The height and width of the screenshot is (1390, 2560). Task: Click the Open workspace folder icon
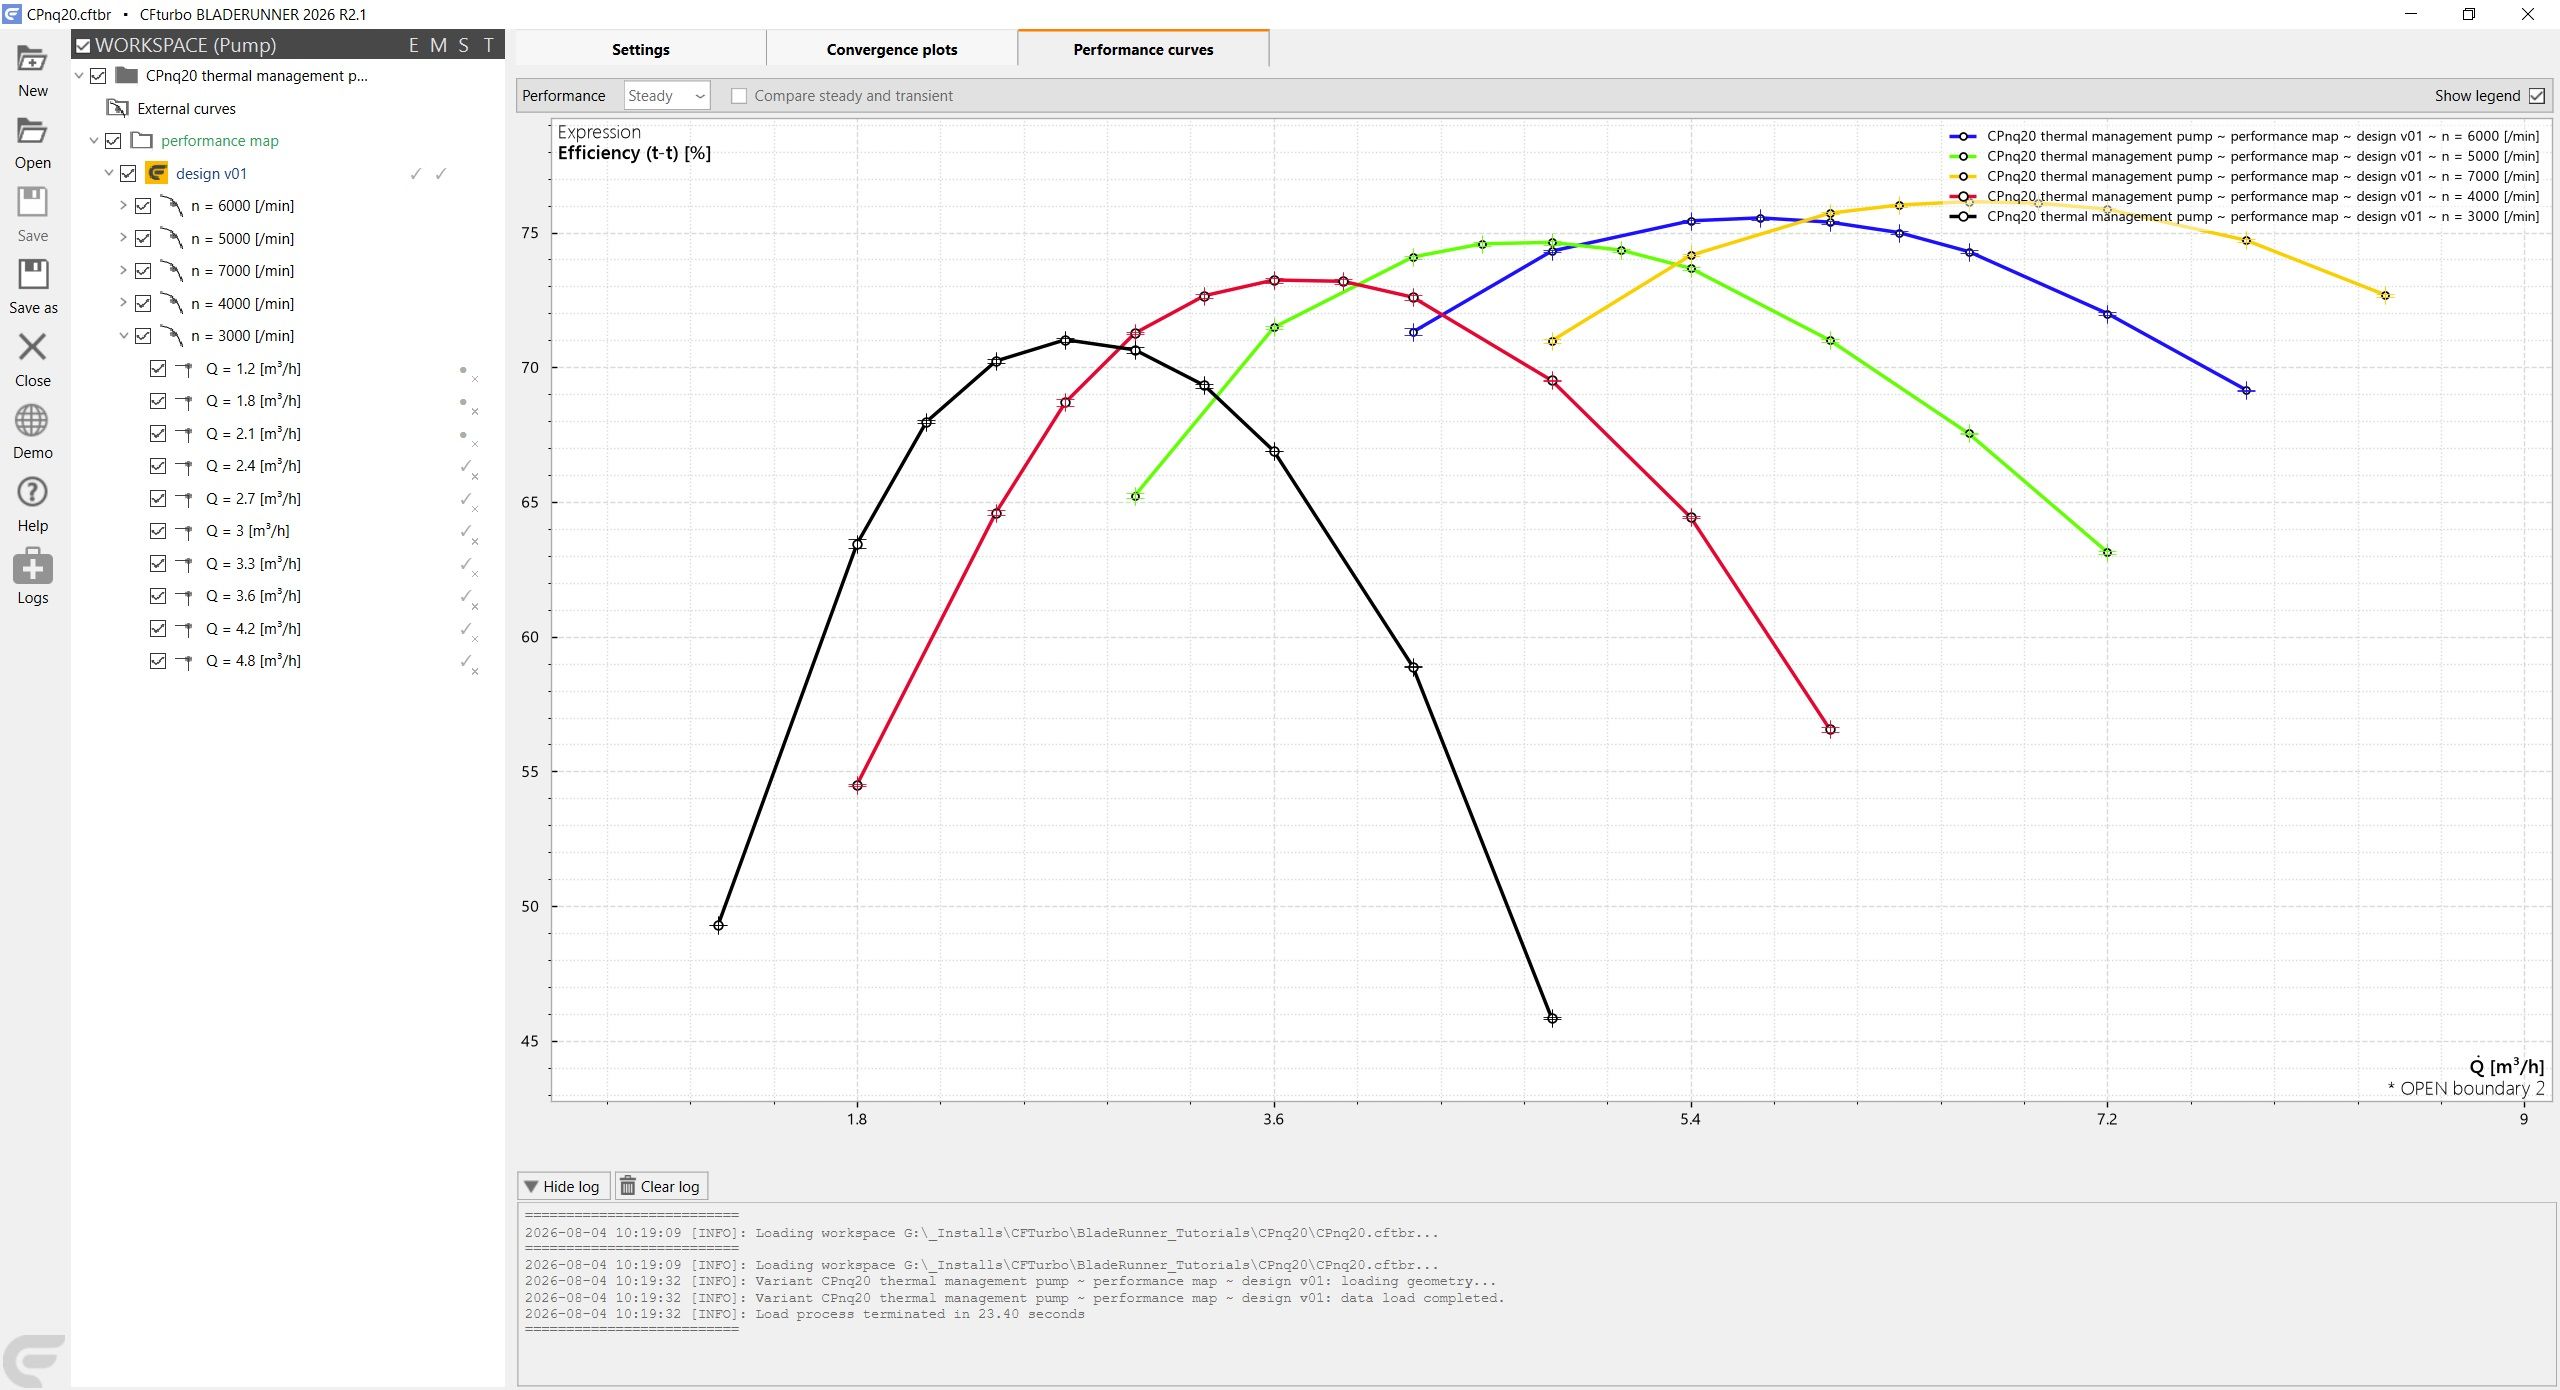tap(32, 131)
